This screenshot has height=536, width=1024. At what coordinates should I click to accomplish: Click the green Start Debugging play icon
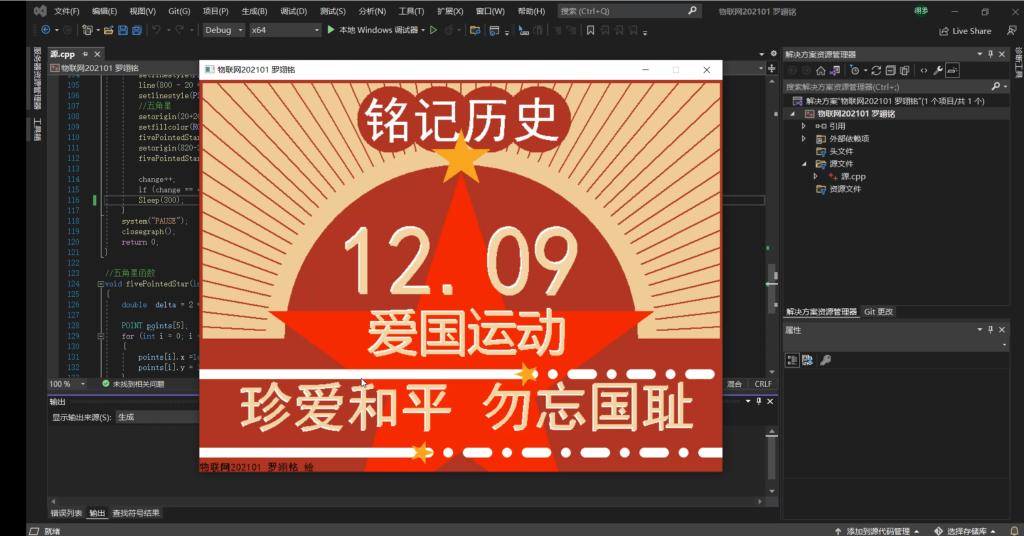(x=331, y=30)
